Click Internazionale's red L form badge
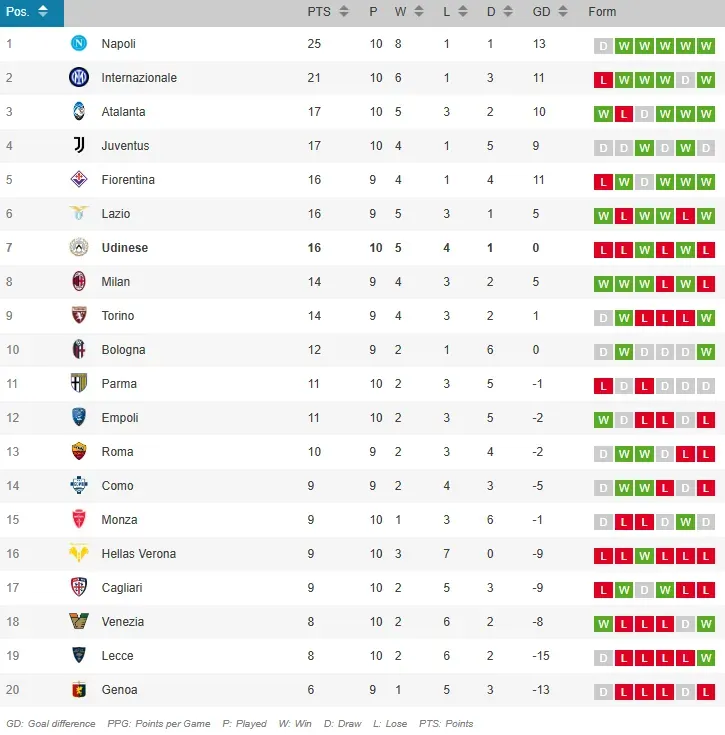This screenshot has height=735, width=725. click(x=603, y=79)
